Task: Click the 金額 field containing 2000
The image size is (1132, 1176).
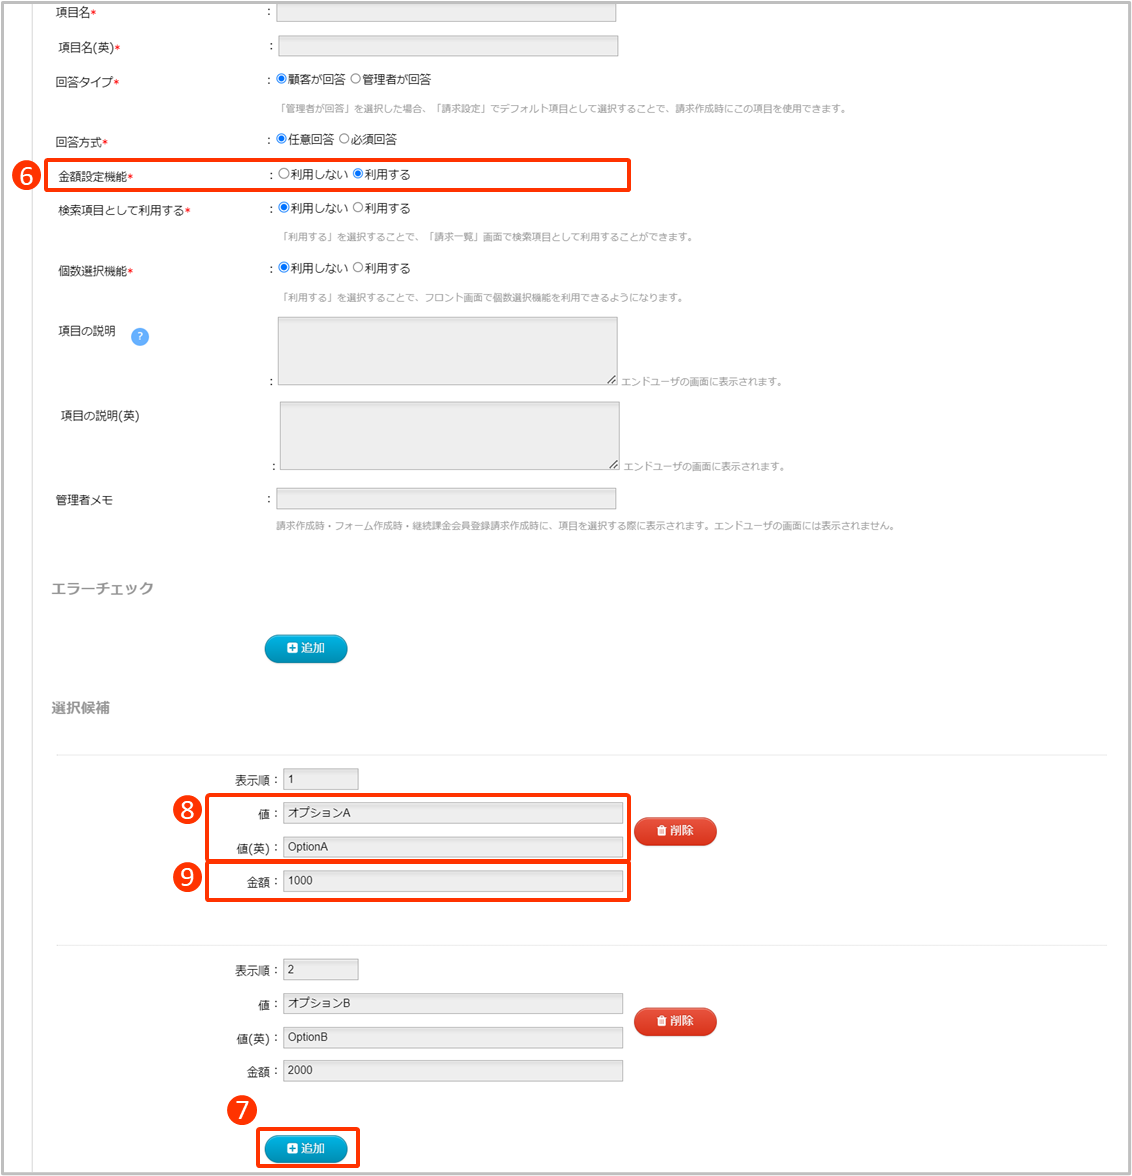Action: [453, 1071]
